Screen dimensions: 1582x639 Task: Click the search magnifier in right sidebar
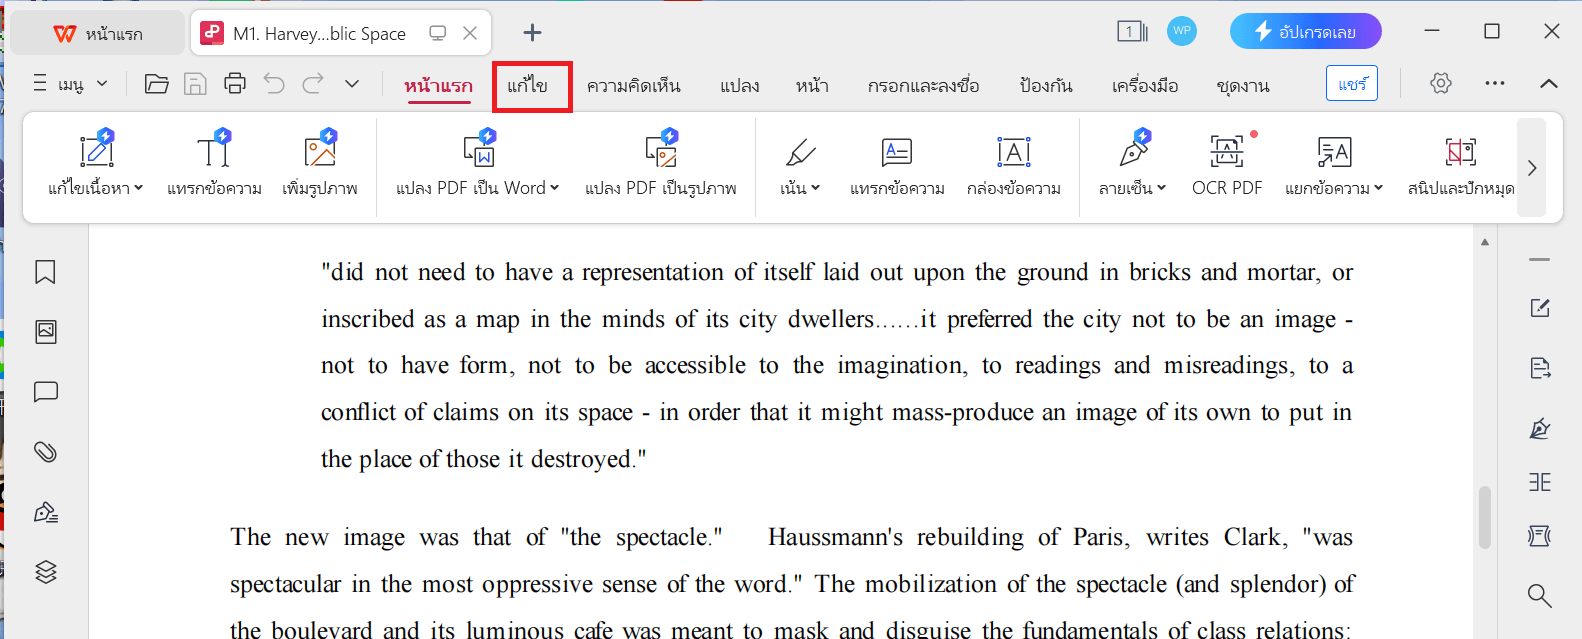coord(1539,596)
